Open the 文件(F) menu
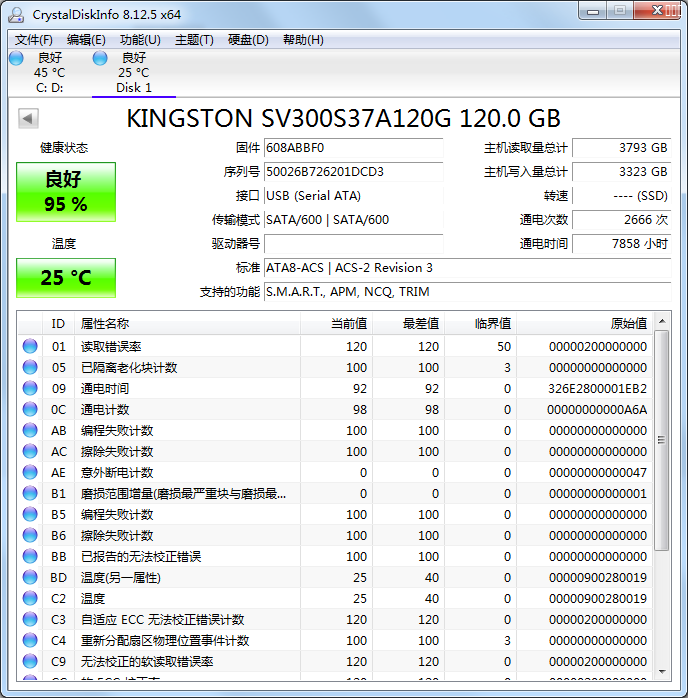688x698 pixels. (x=33, y=40)
